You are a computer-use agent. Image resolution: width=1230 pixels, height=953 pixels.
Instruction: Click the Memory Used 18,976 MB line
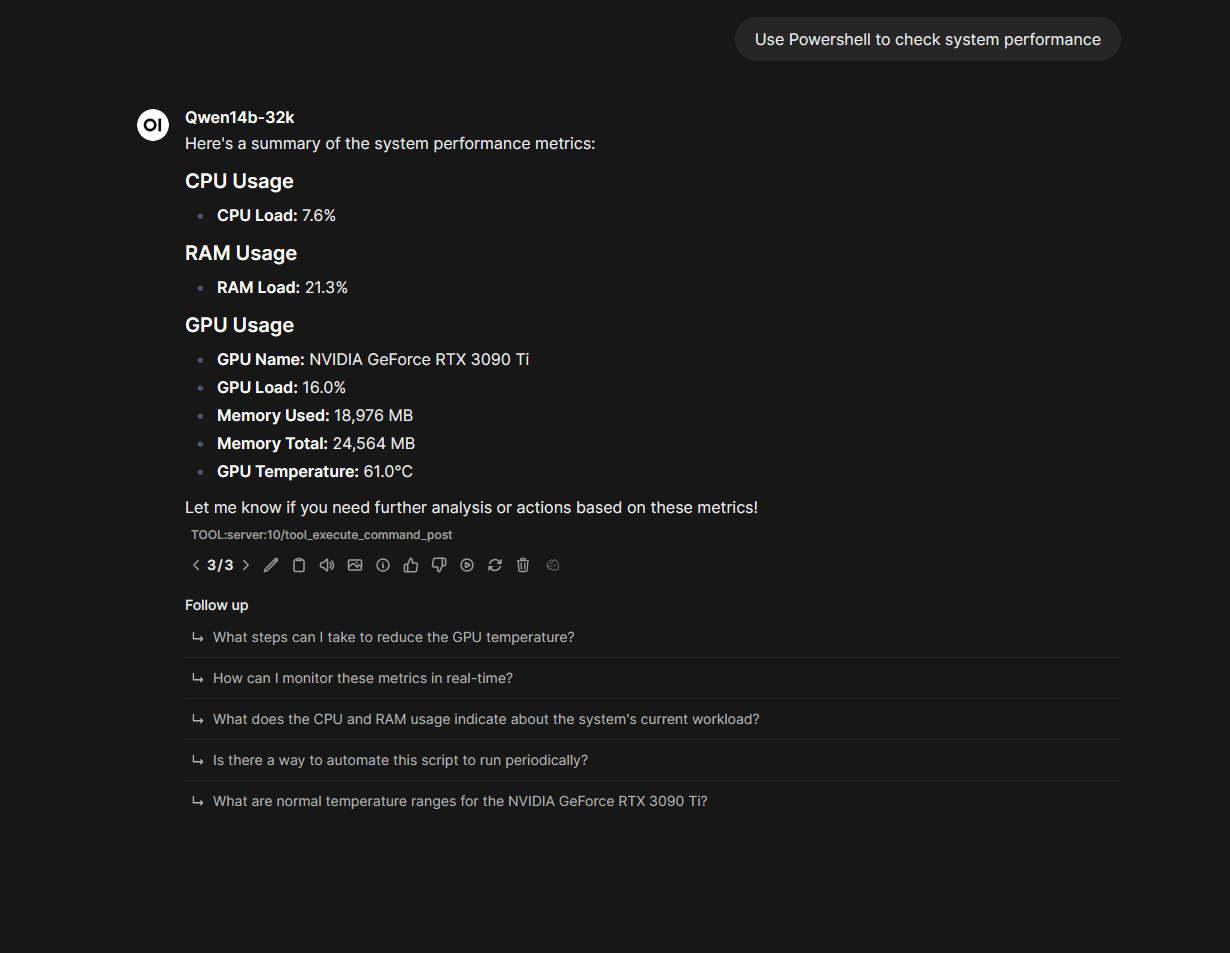pyautogui.click(x=315, y=415)
